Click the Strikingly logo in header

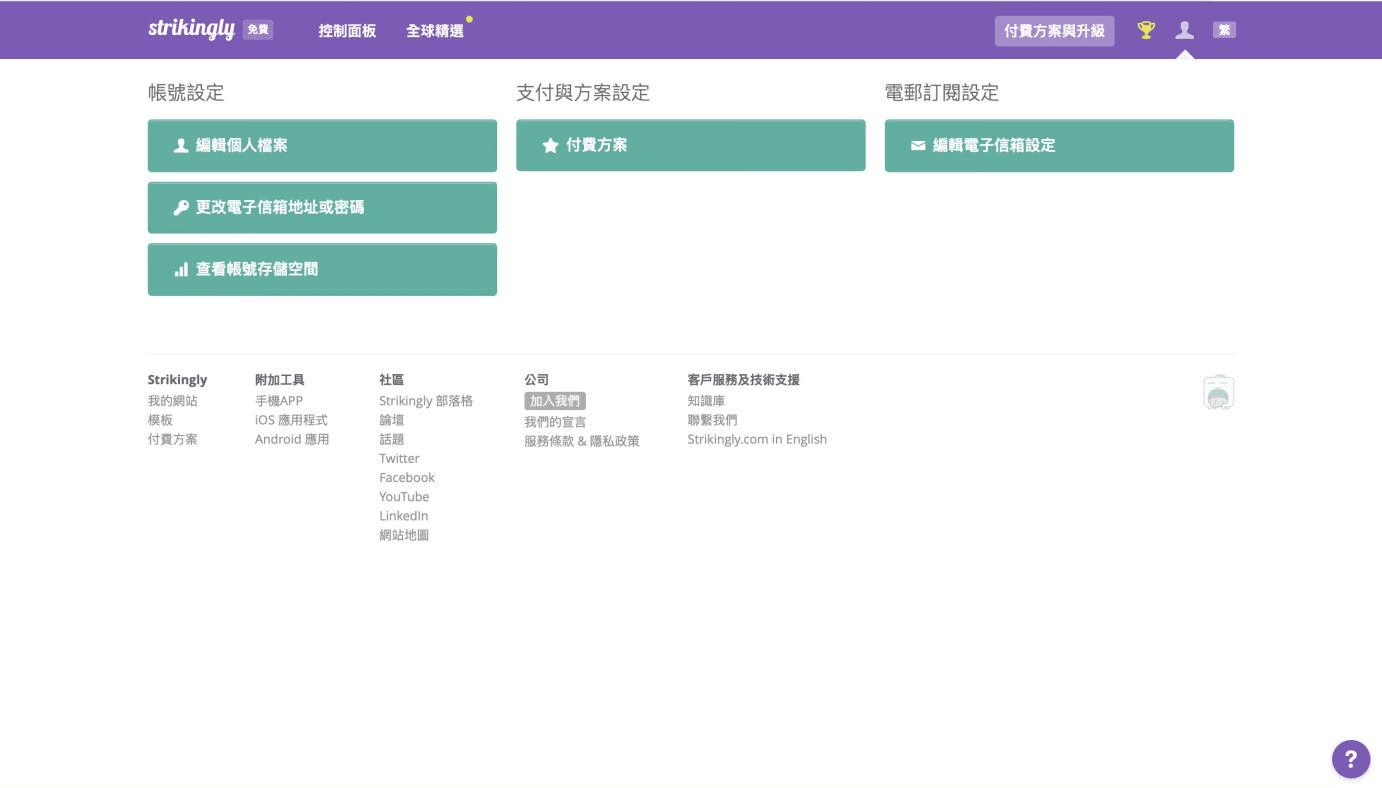[192, 29]
